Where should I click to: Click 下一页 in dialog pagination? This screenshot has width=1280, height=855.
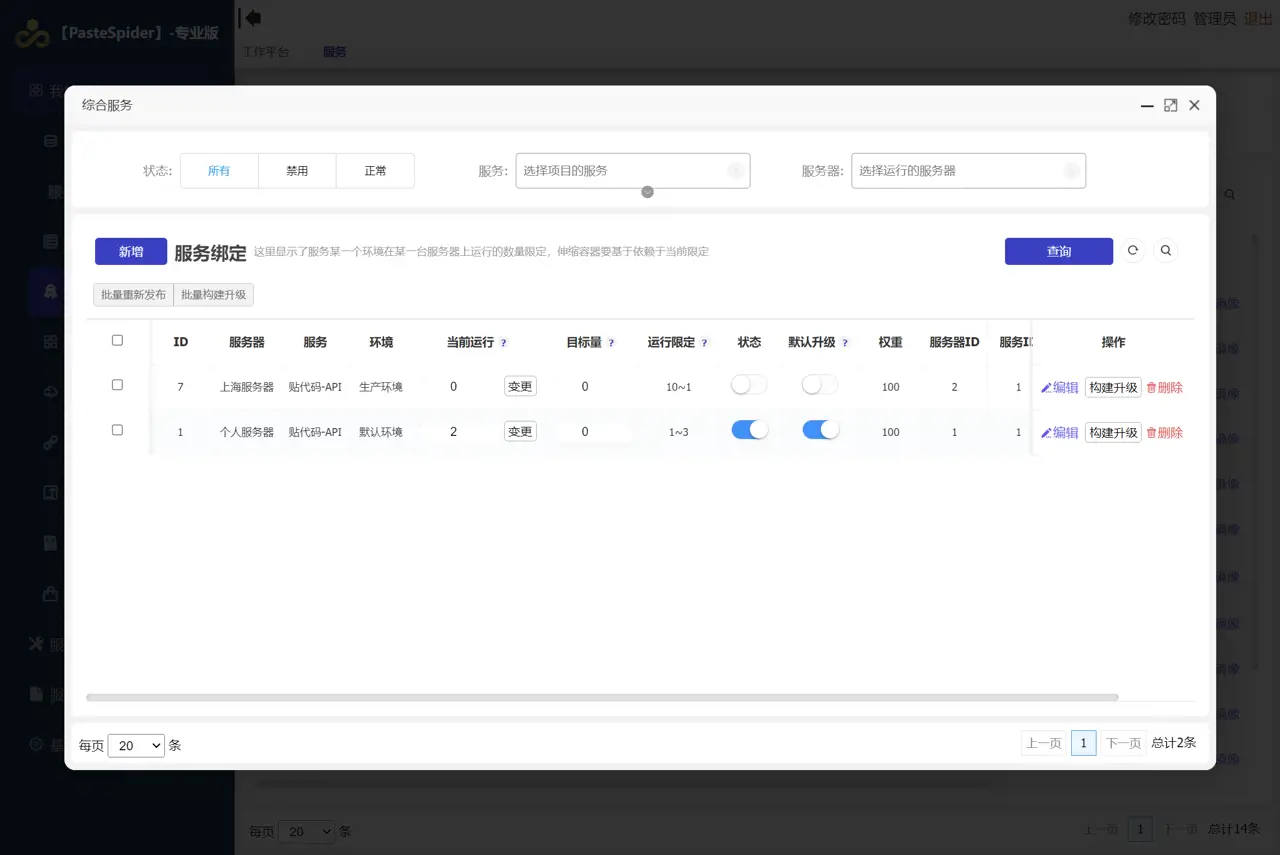tap(1123, 743)
